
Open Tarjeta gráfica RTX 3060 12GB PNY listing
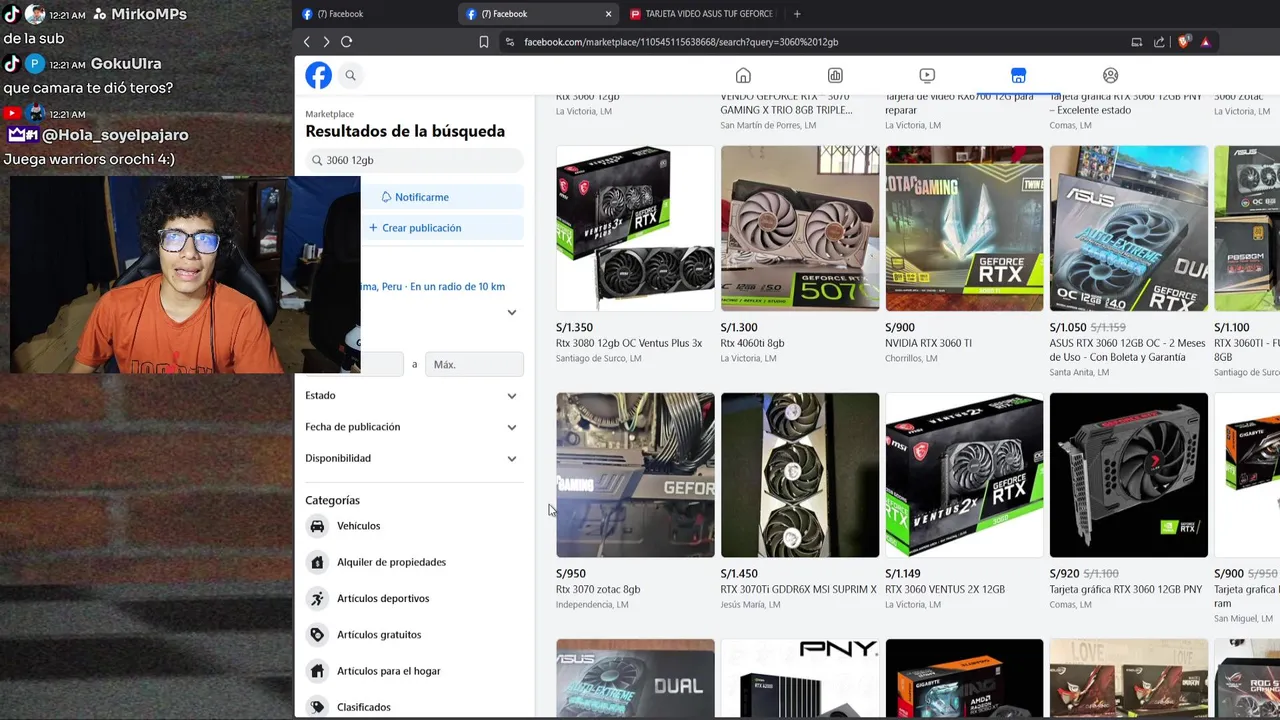tap(1126, 589)
